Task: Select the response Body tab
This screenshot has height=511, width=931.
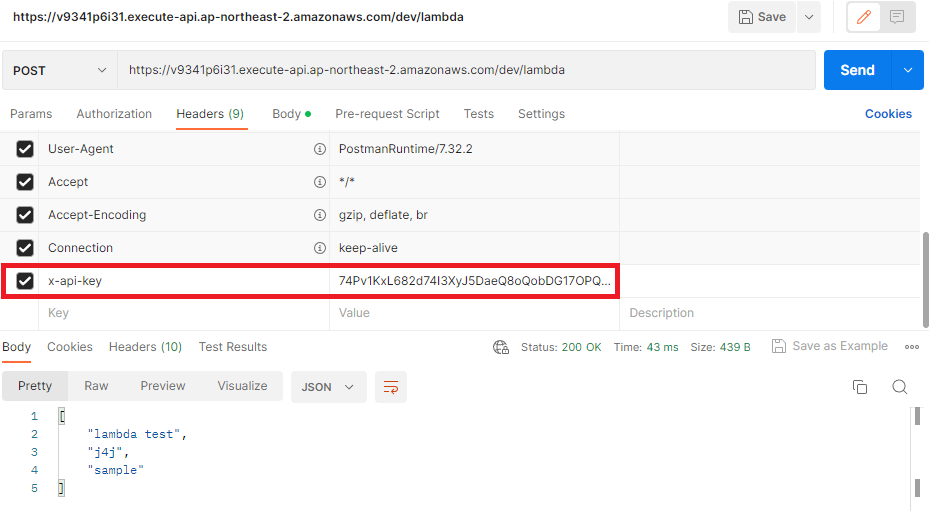Action: click(x=17, y=347)
